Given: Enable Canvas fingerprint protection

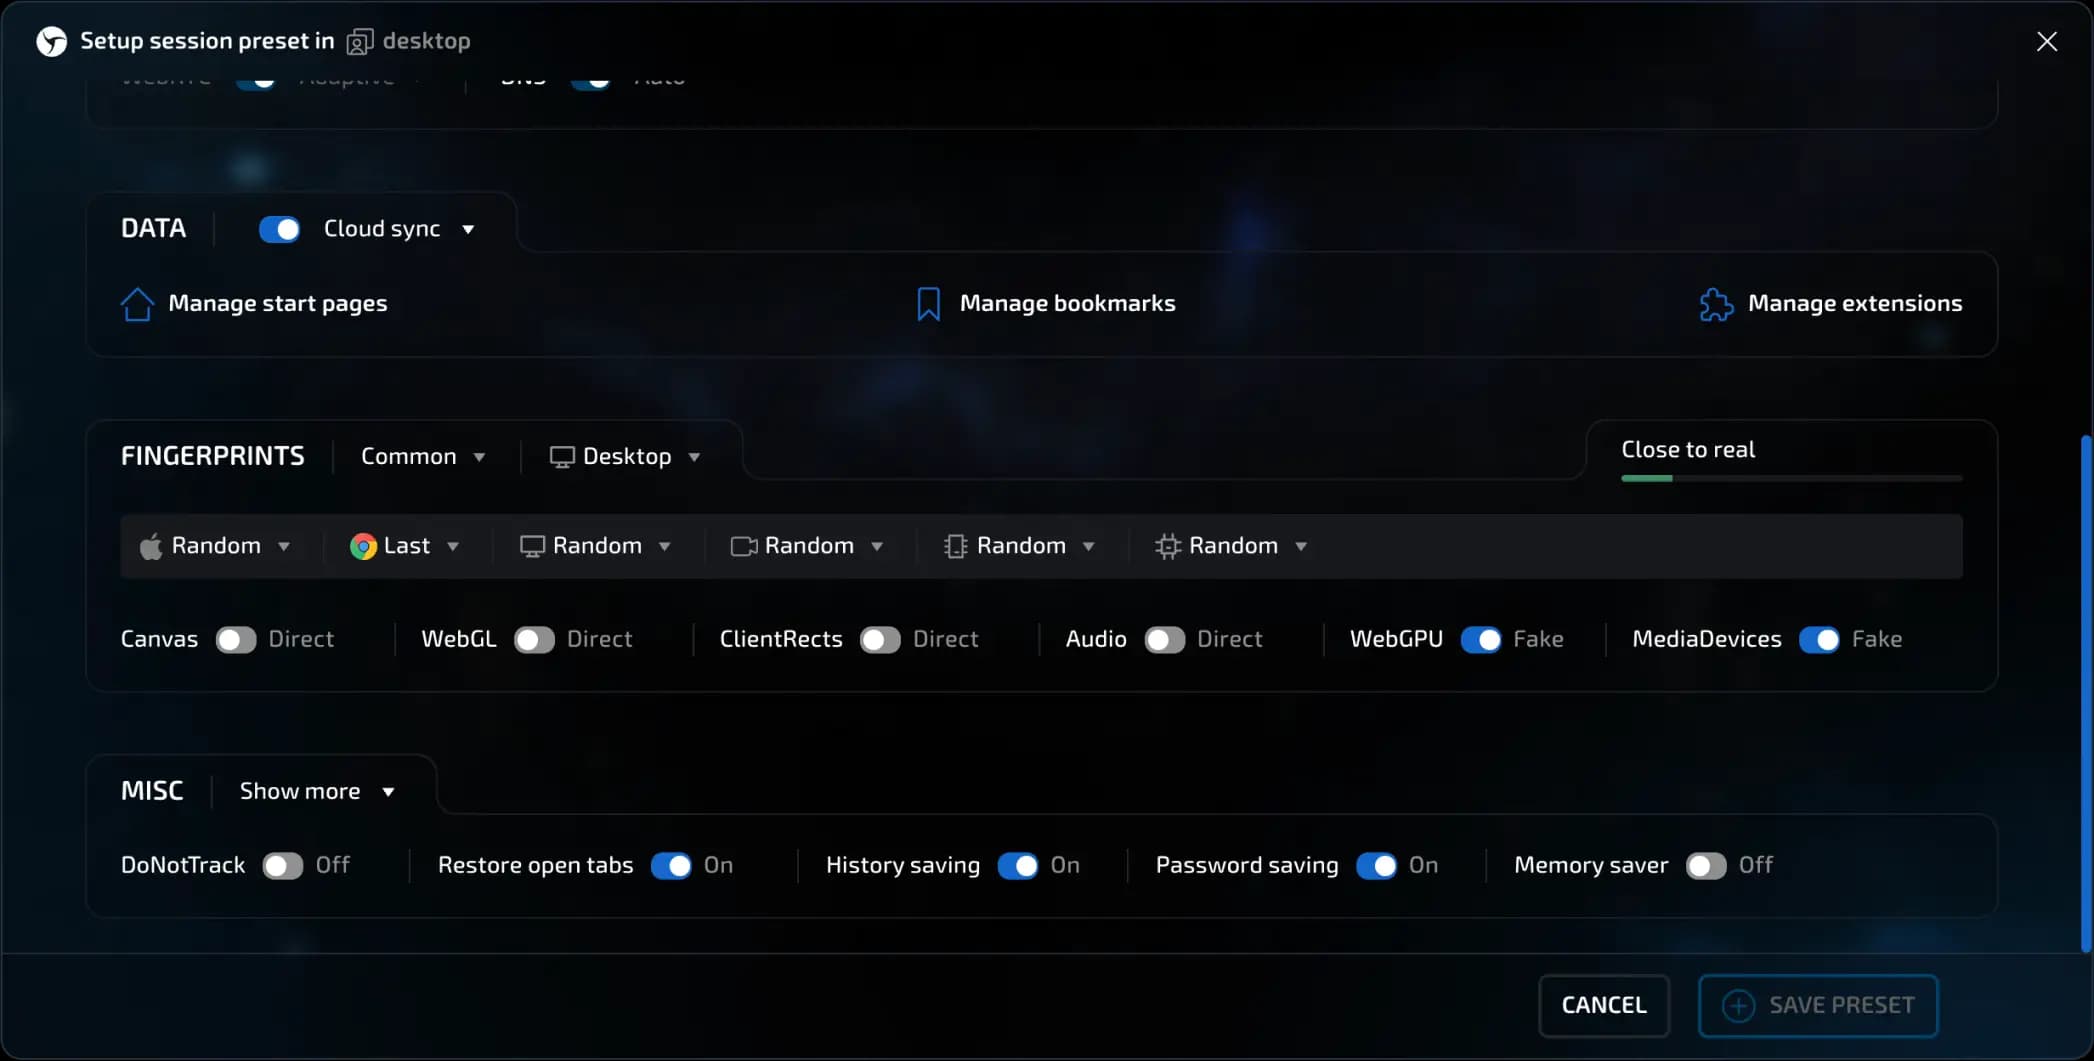Looking at the screenshot, I should tap(236, 639).
